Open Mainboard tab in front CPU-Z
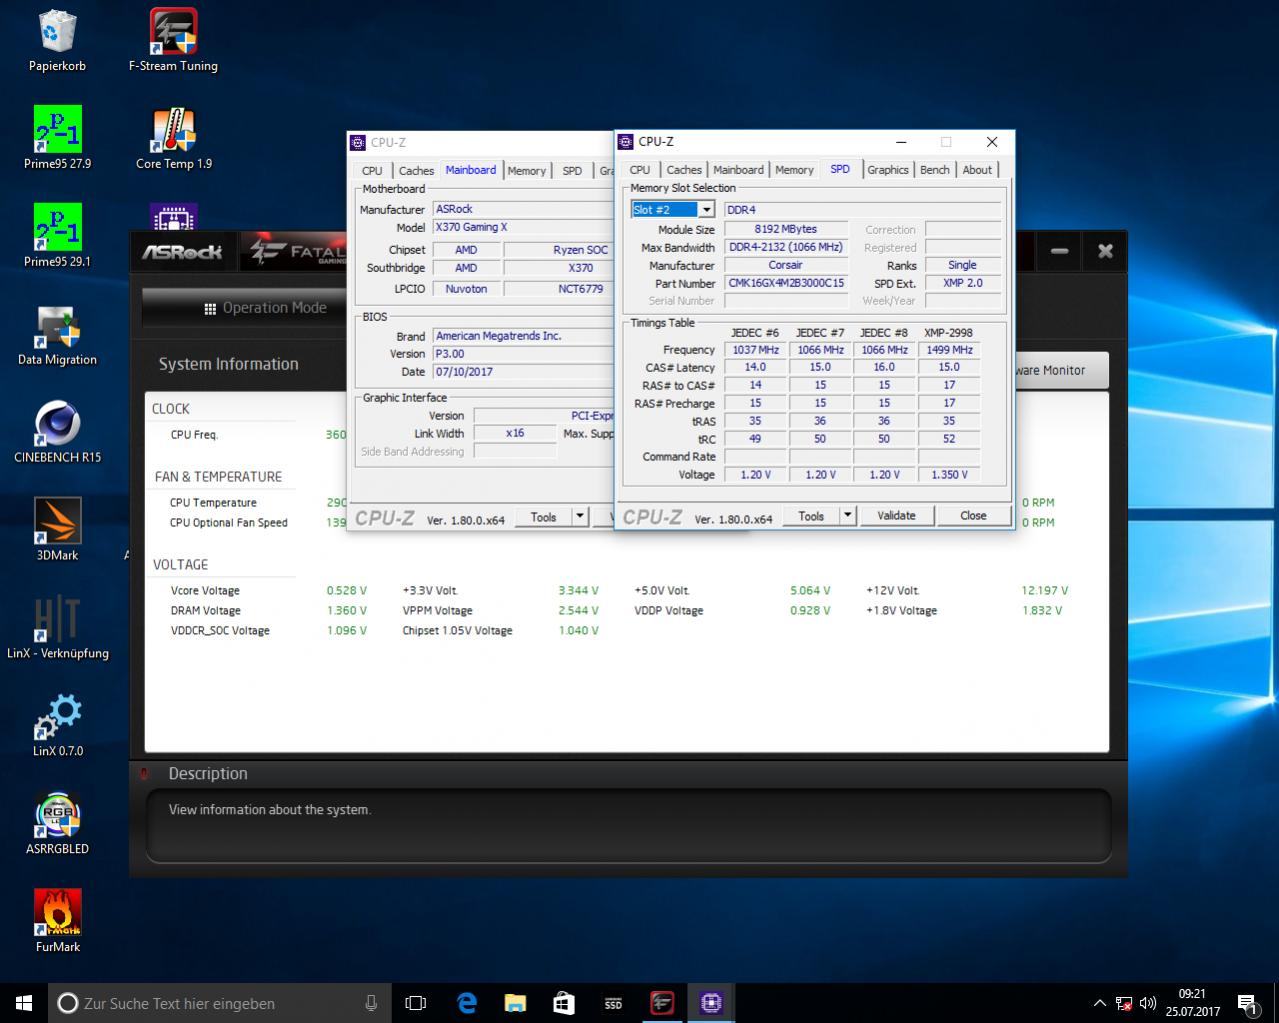 click(738, 170)
